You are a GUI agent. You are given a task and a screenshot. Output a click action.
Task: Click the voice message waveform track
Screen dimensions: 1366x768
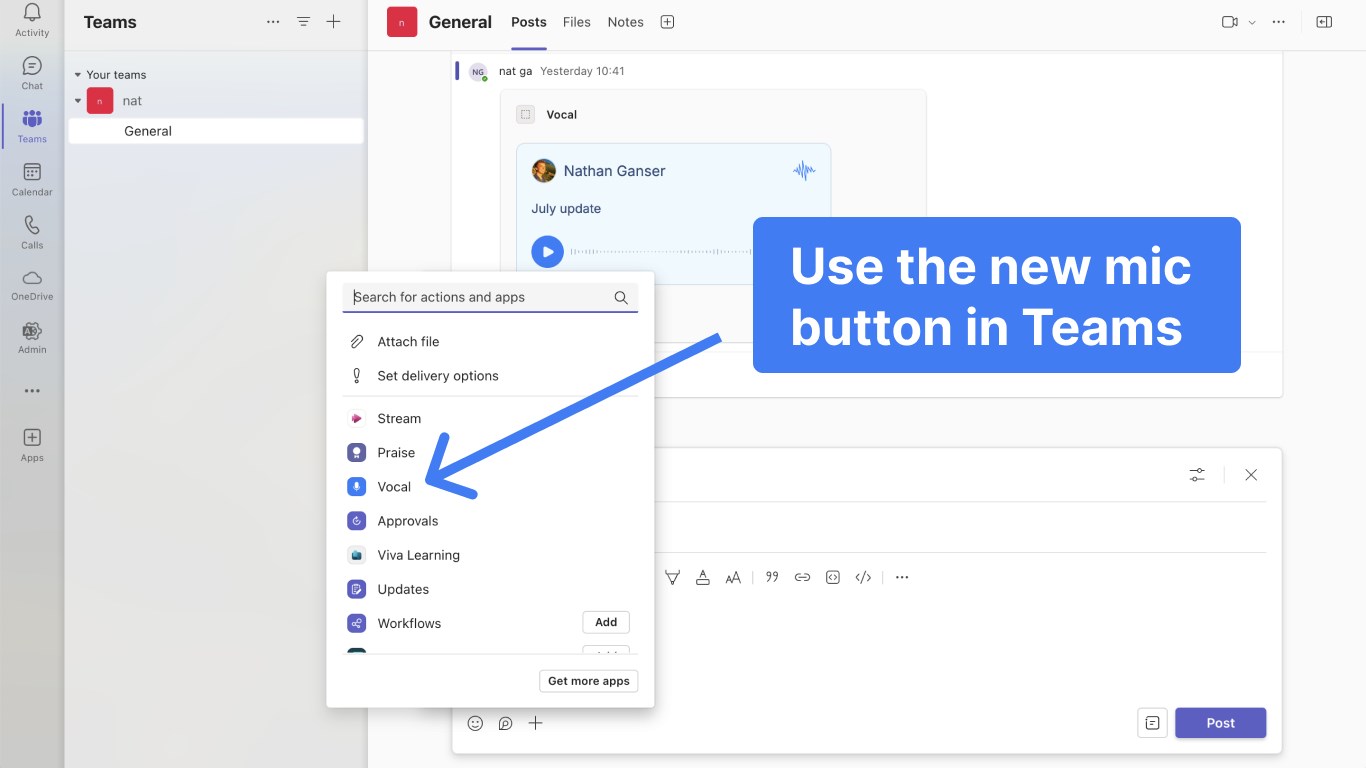click(x=660, y=252)
